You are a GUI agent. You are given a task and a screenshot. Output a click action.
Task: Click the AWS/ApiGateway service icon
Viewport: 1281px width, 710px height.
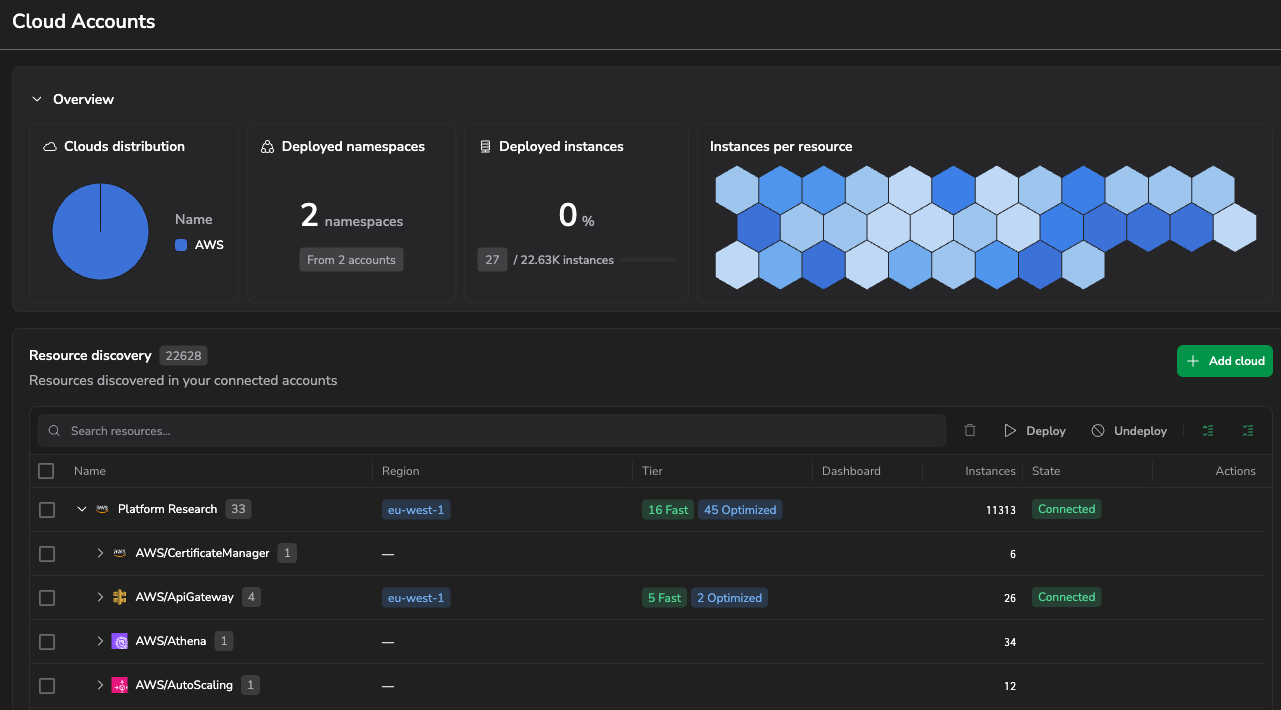pos(120,597)
